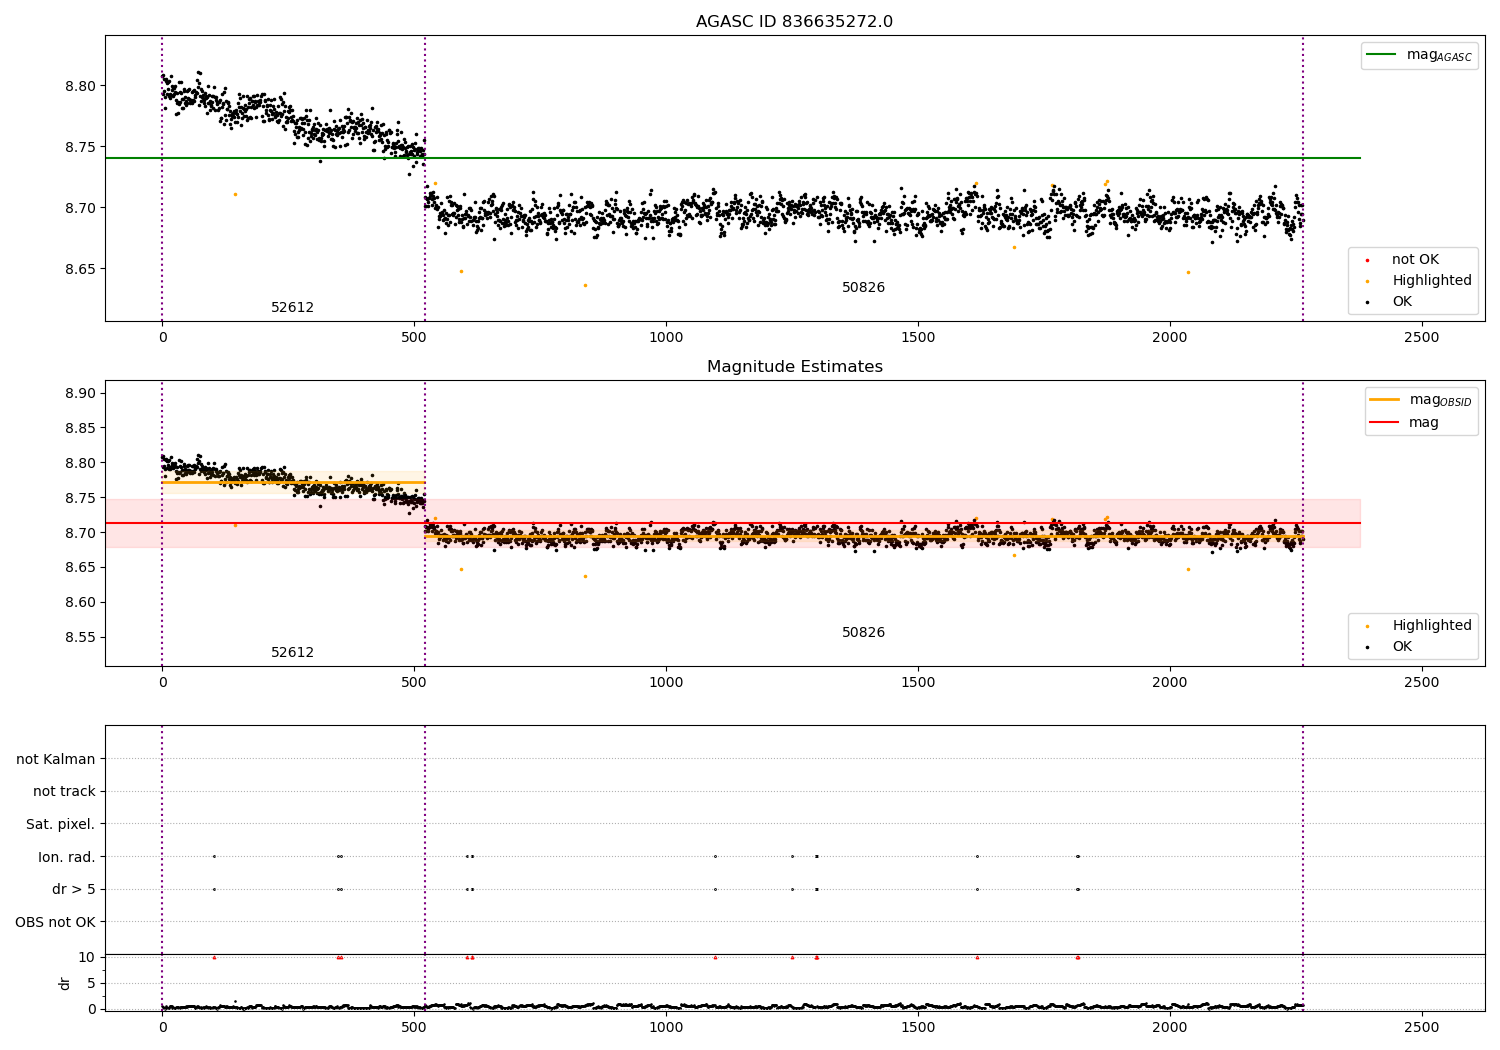Click x-axis tick '1000' in top plot

pos(666,337)
